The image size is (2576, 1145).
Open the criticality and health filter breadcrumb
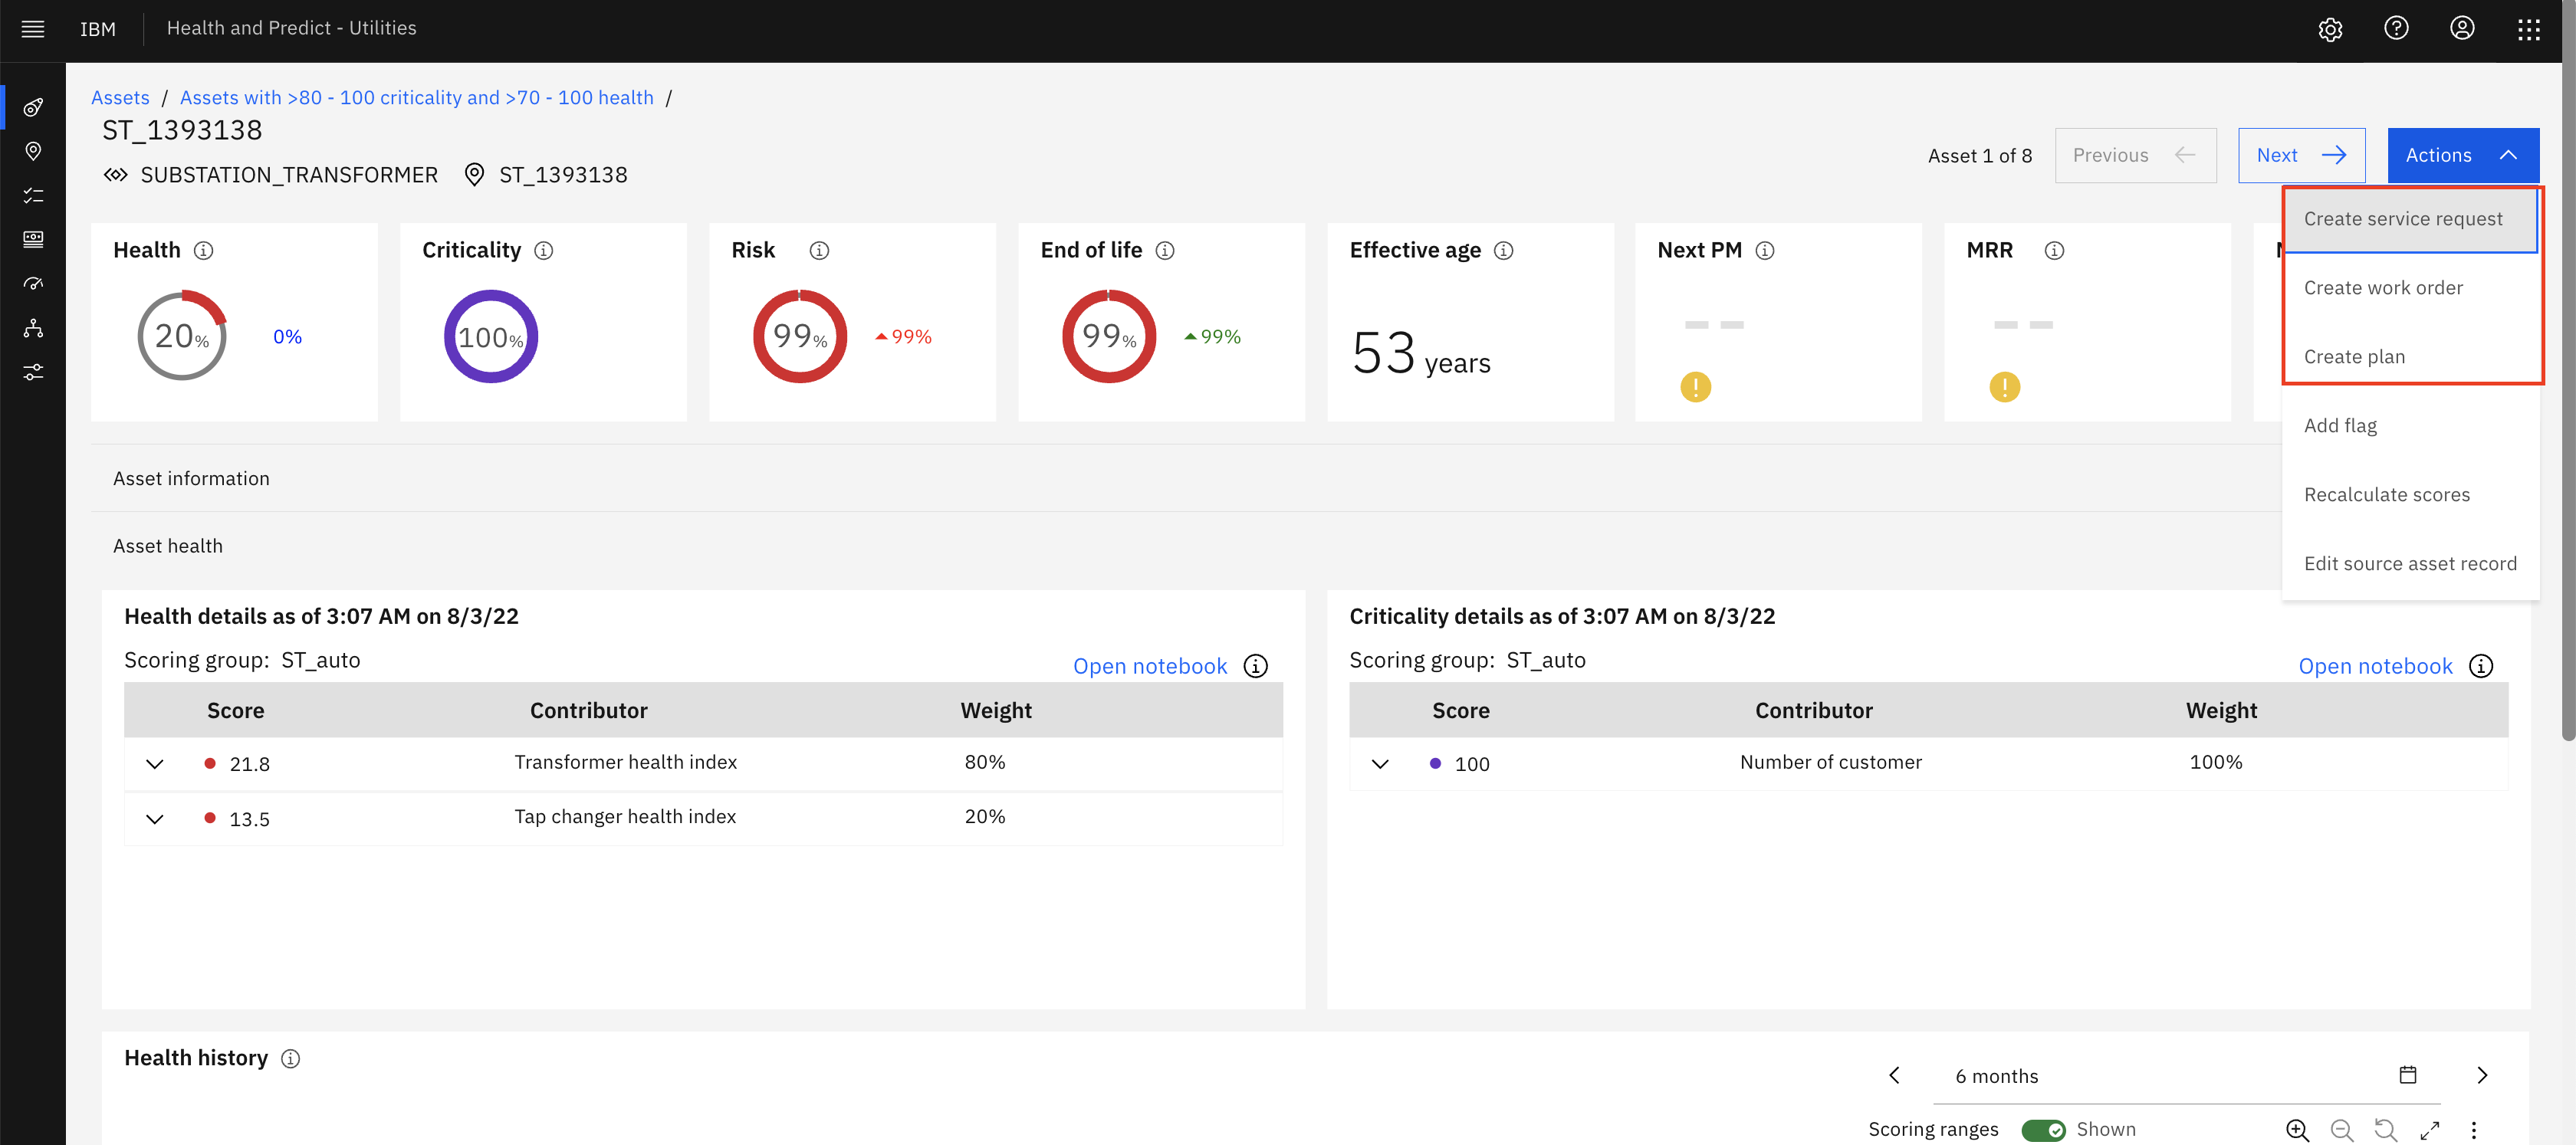pyautogui.click(x=417, y=98)
